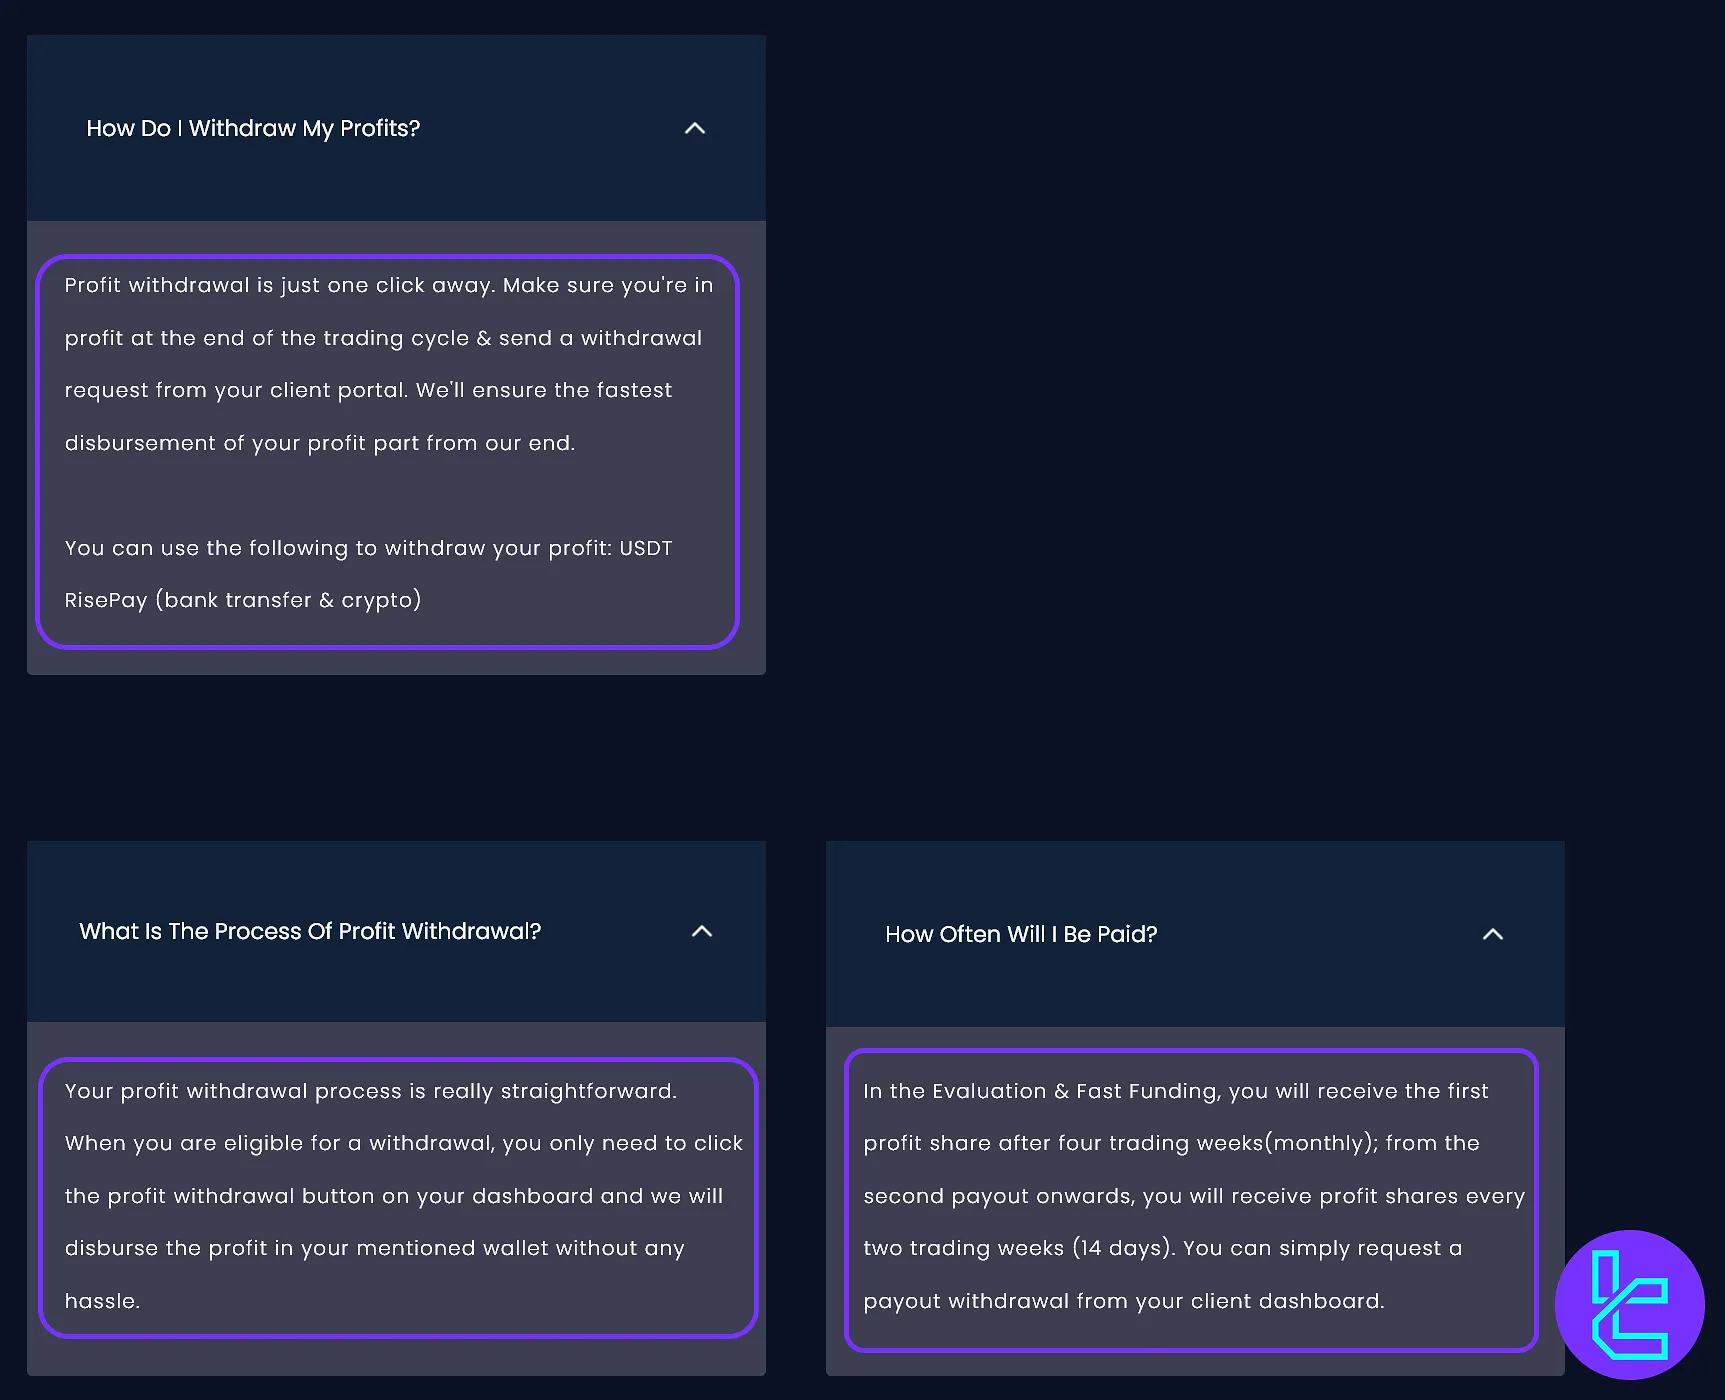
Task: Click the "disbursement of your profit part" line
Action: click(320, 443)
